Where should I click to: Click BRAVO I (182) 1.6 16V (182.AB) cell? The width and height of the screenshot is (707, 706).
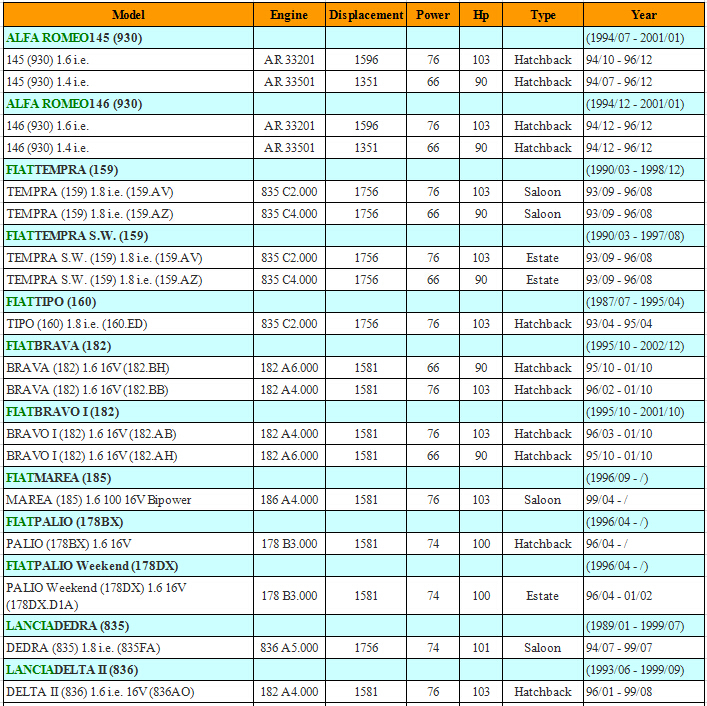[x=128, y=434]
